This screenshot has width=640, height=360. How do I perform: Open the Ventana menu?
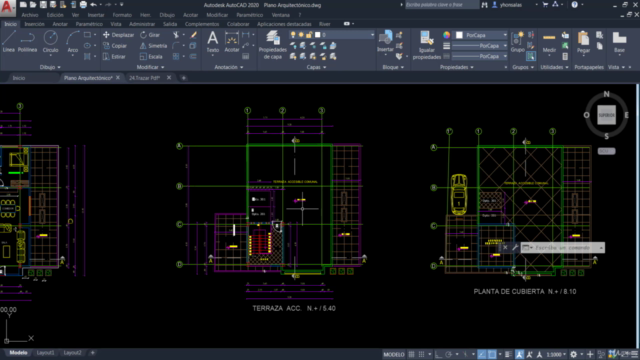pos(280,15)
